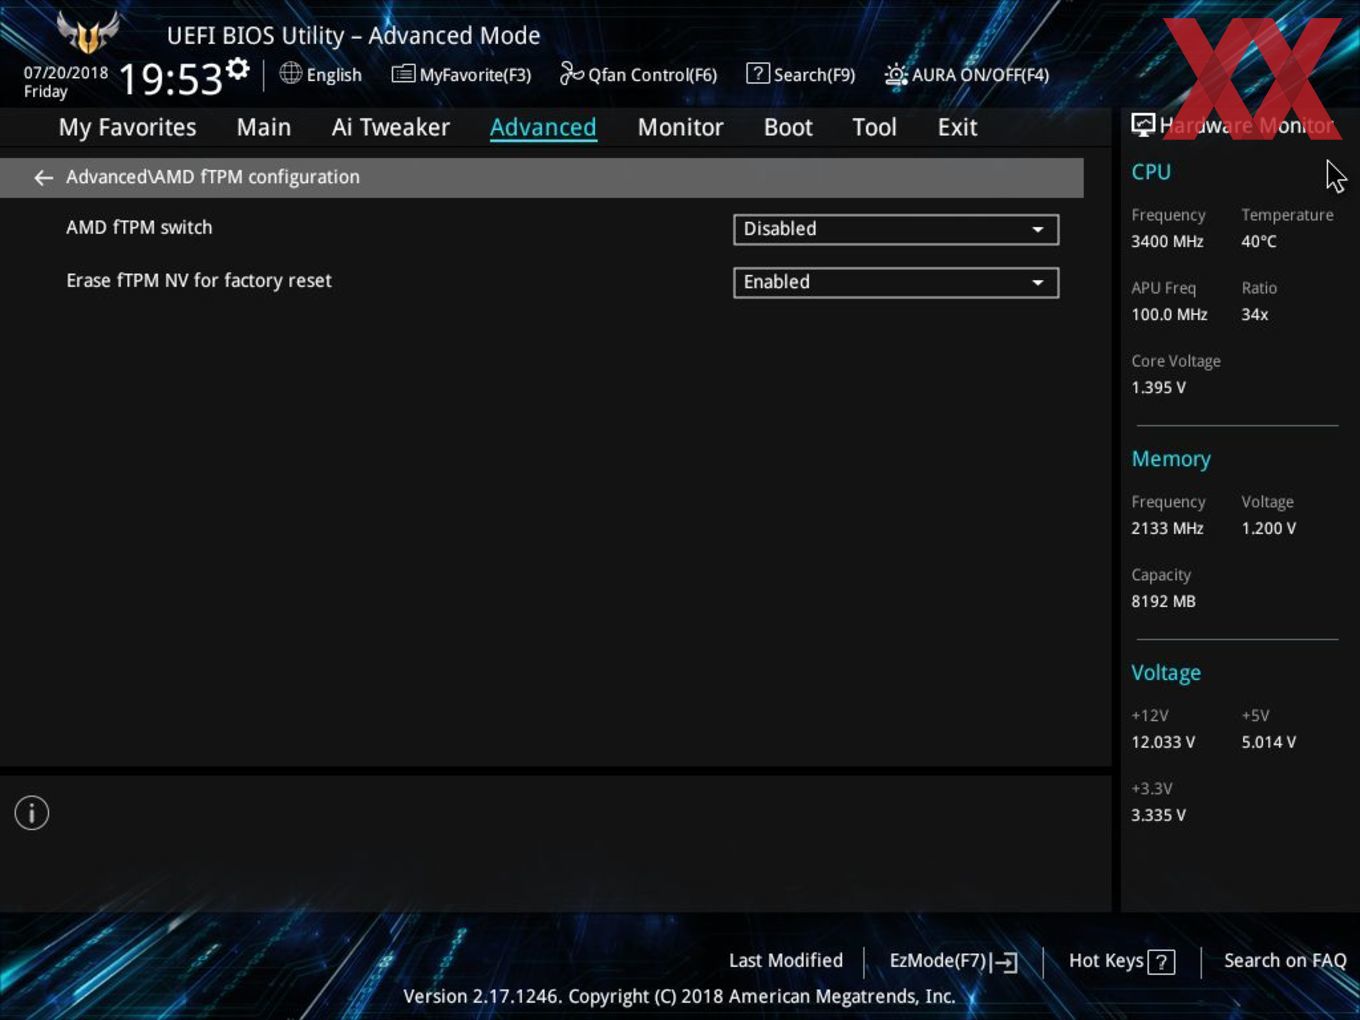This screenshot has height=1020, width=1360.
Task: Click Search on FAQ link
Action: point(1285,961)
